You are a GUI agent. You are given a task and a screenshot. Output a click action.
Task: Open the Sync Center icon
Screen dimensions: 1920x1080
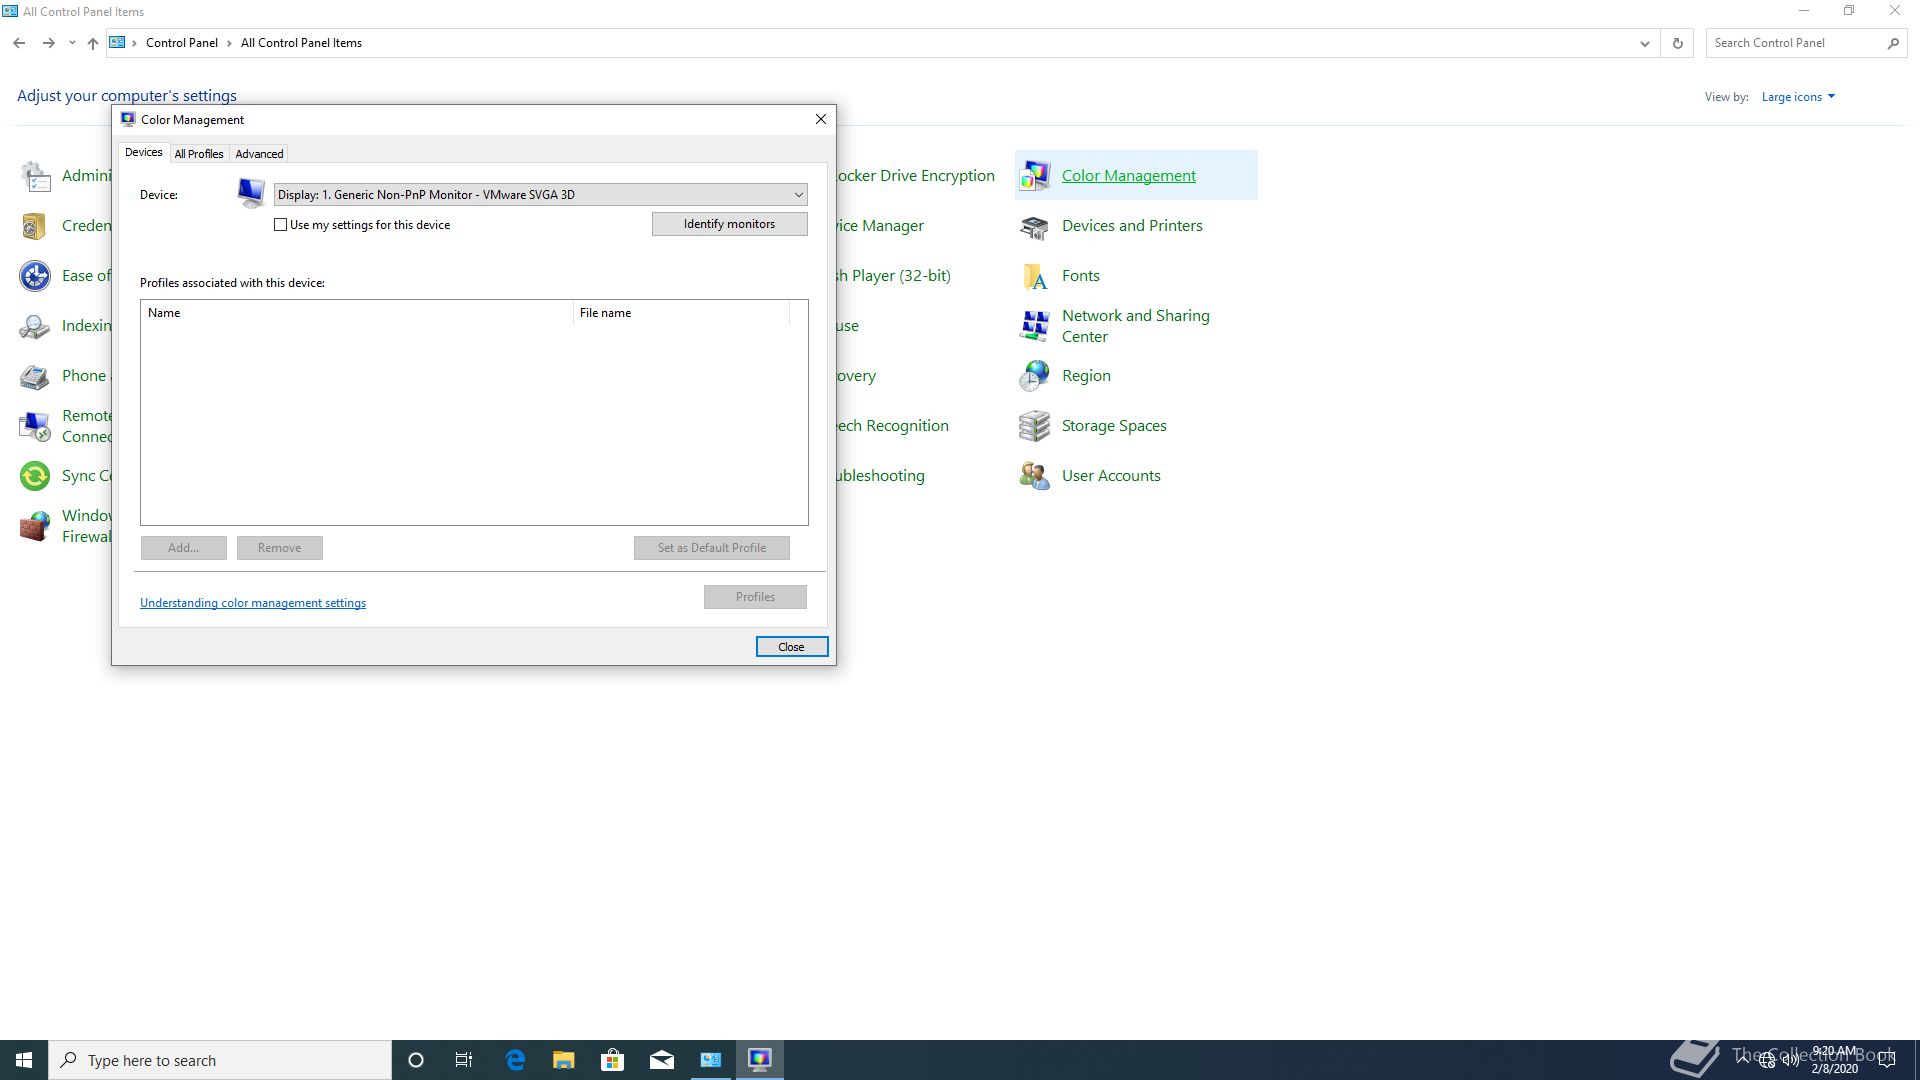[35, 476]
